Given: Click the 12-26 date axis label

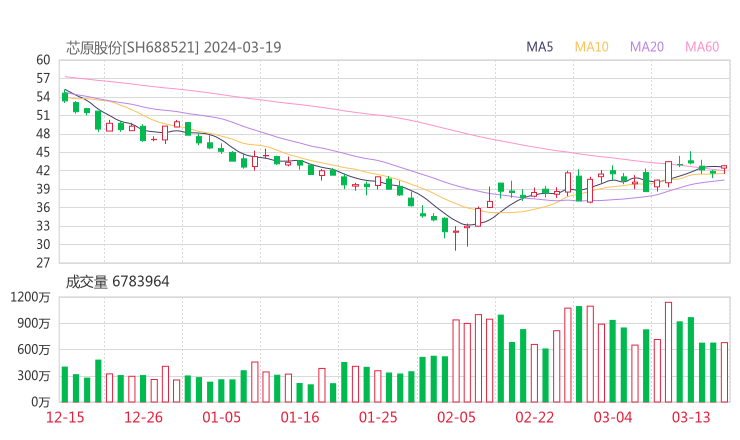Looking at the screenshot, I should (143, 417).
